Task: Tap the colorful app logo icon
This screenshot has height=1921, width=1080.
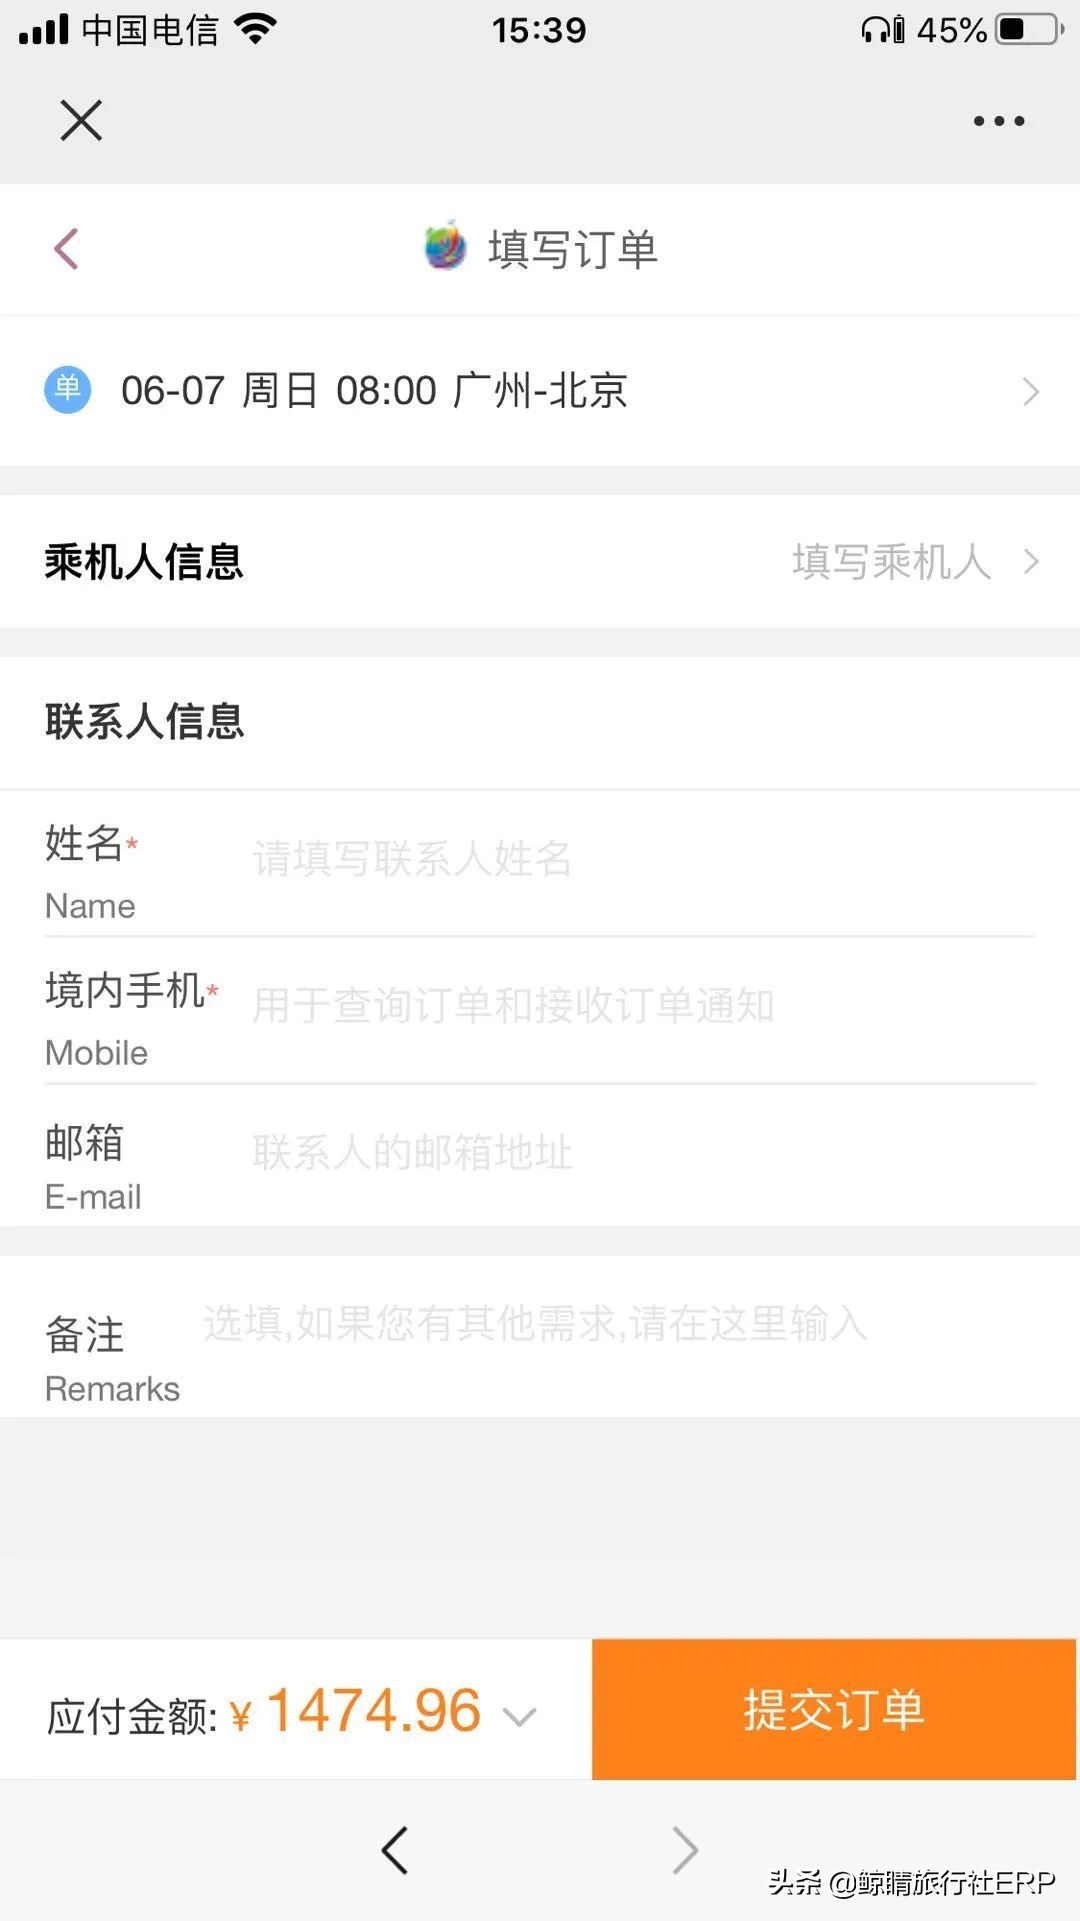Action: tap(445, 246)
